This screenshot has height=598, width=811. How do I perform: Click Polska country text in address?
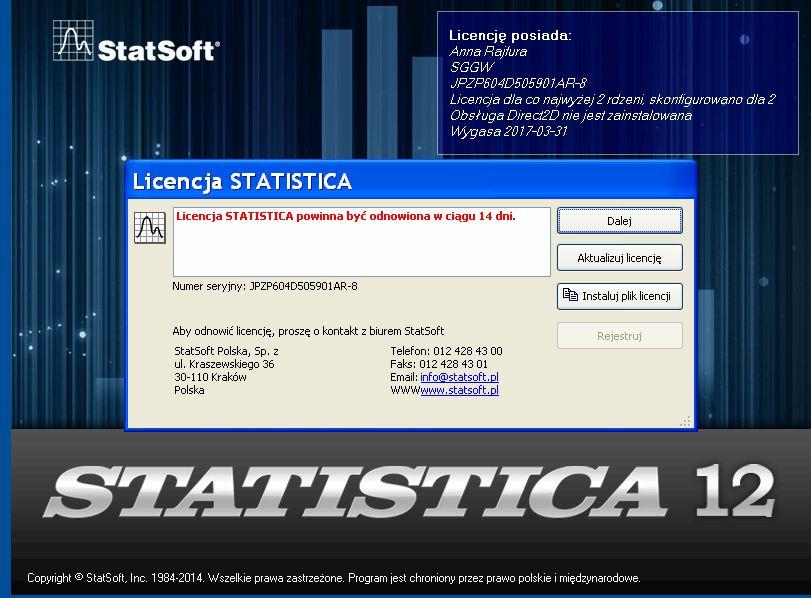[189, 390]
